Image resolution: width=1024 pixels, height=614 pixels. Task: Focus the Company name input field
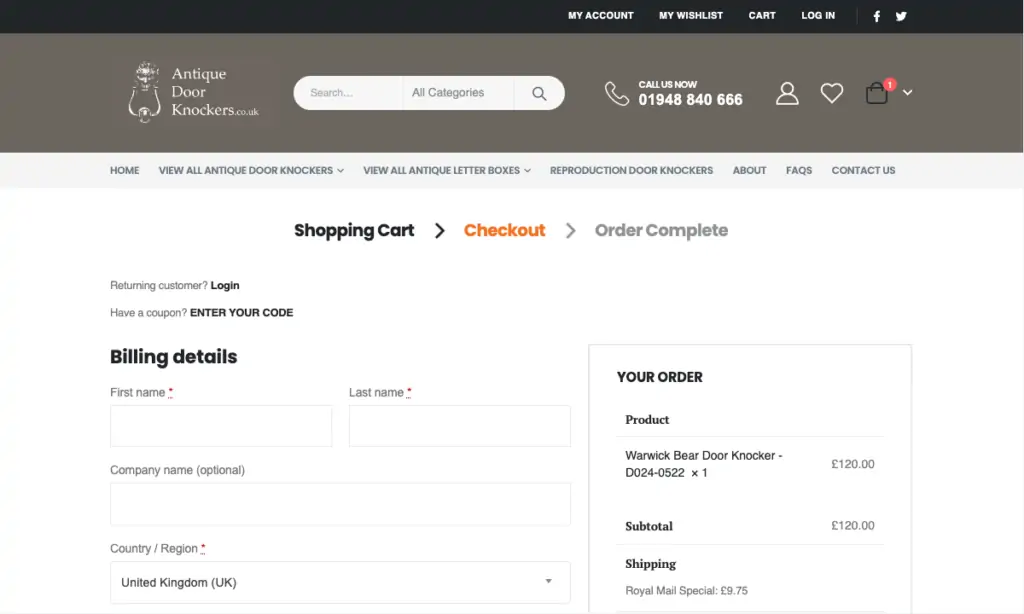pyautogui.click(x=340, y=504)
